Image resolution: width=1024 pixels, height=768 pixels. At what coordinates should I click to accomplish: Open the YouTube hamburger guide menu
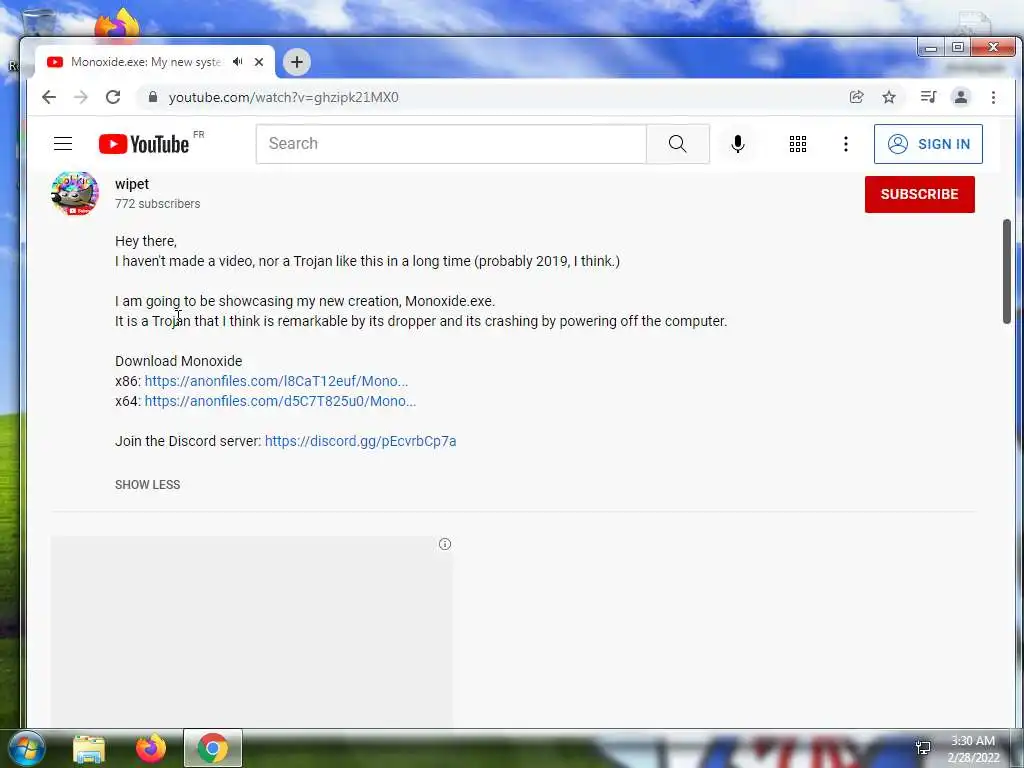click(63, 144)
